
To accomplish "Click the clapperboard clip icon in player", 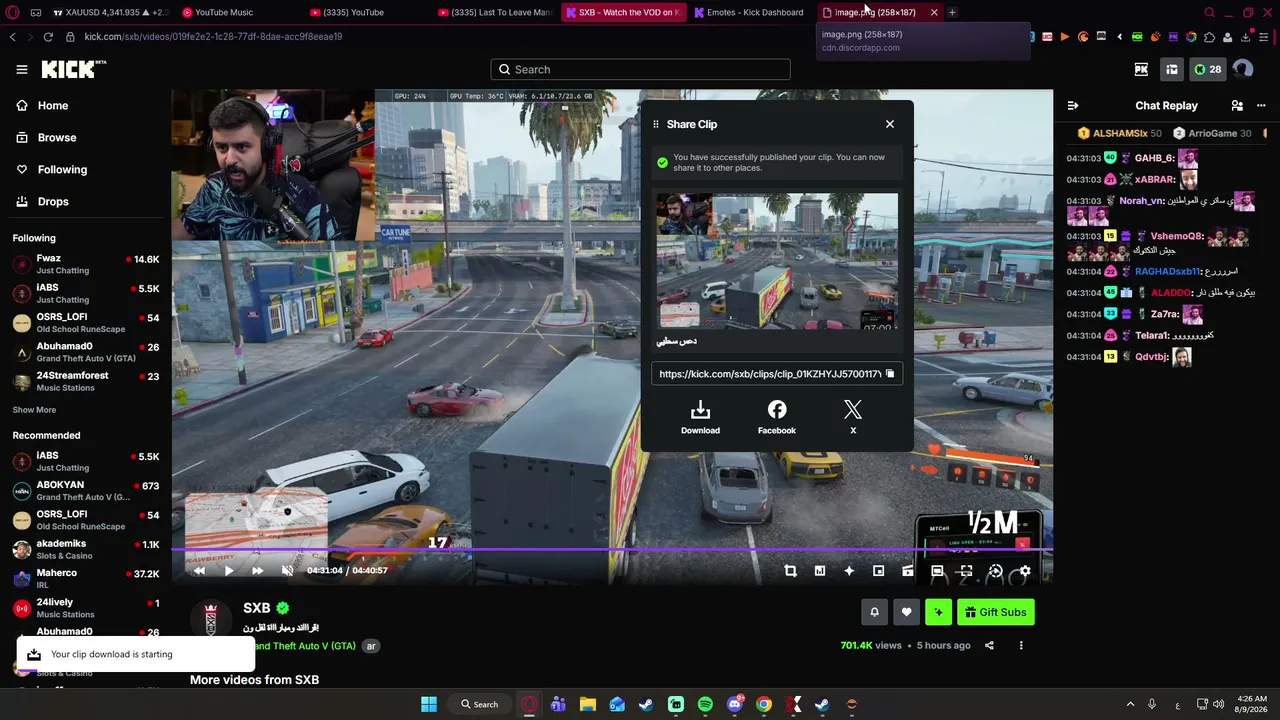I will pyautogui.click(x=908, y=571).
